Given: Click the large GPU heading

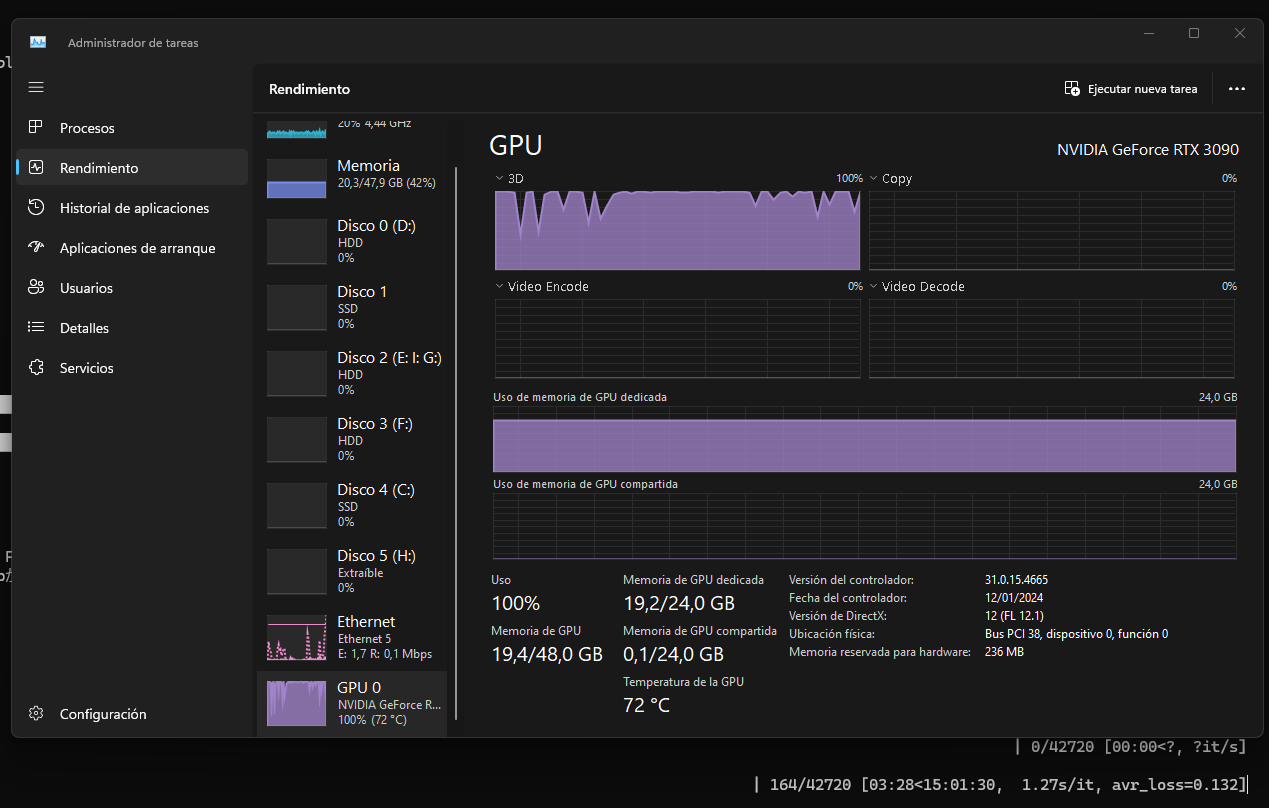Looking at the screenshot, I should coord(516,146).
